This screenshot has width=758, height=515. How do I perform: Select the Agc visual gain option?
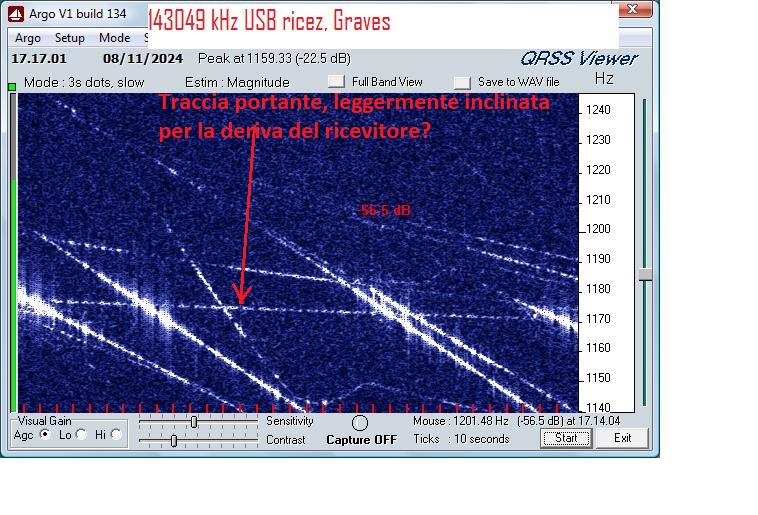pyautogui.click(x=45, y=435)
